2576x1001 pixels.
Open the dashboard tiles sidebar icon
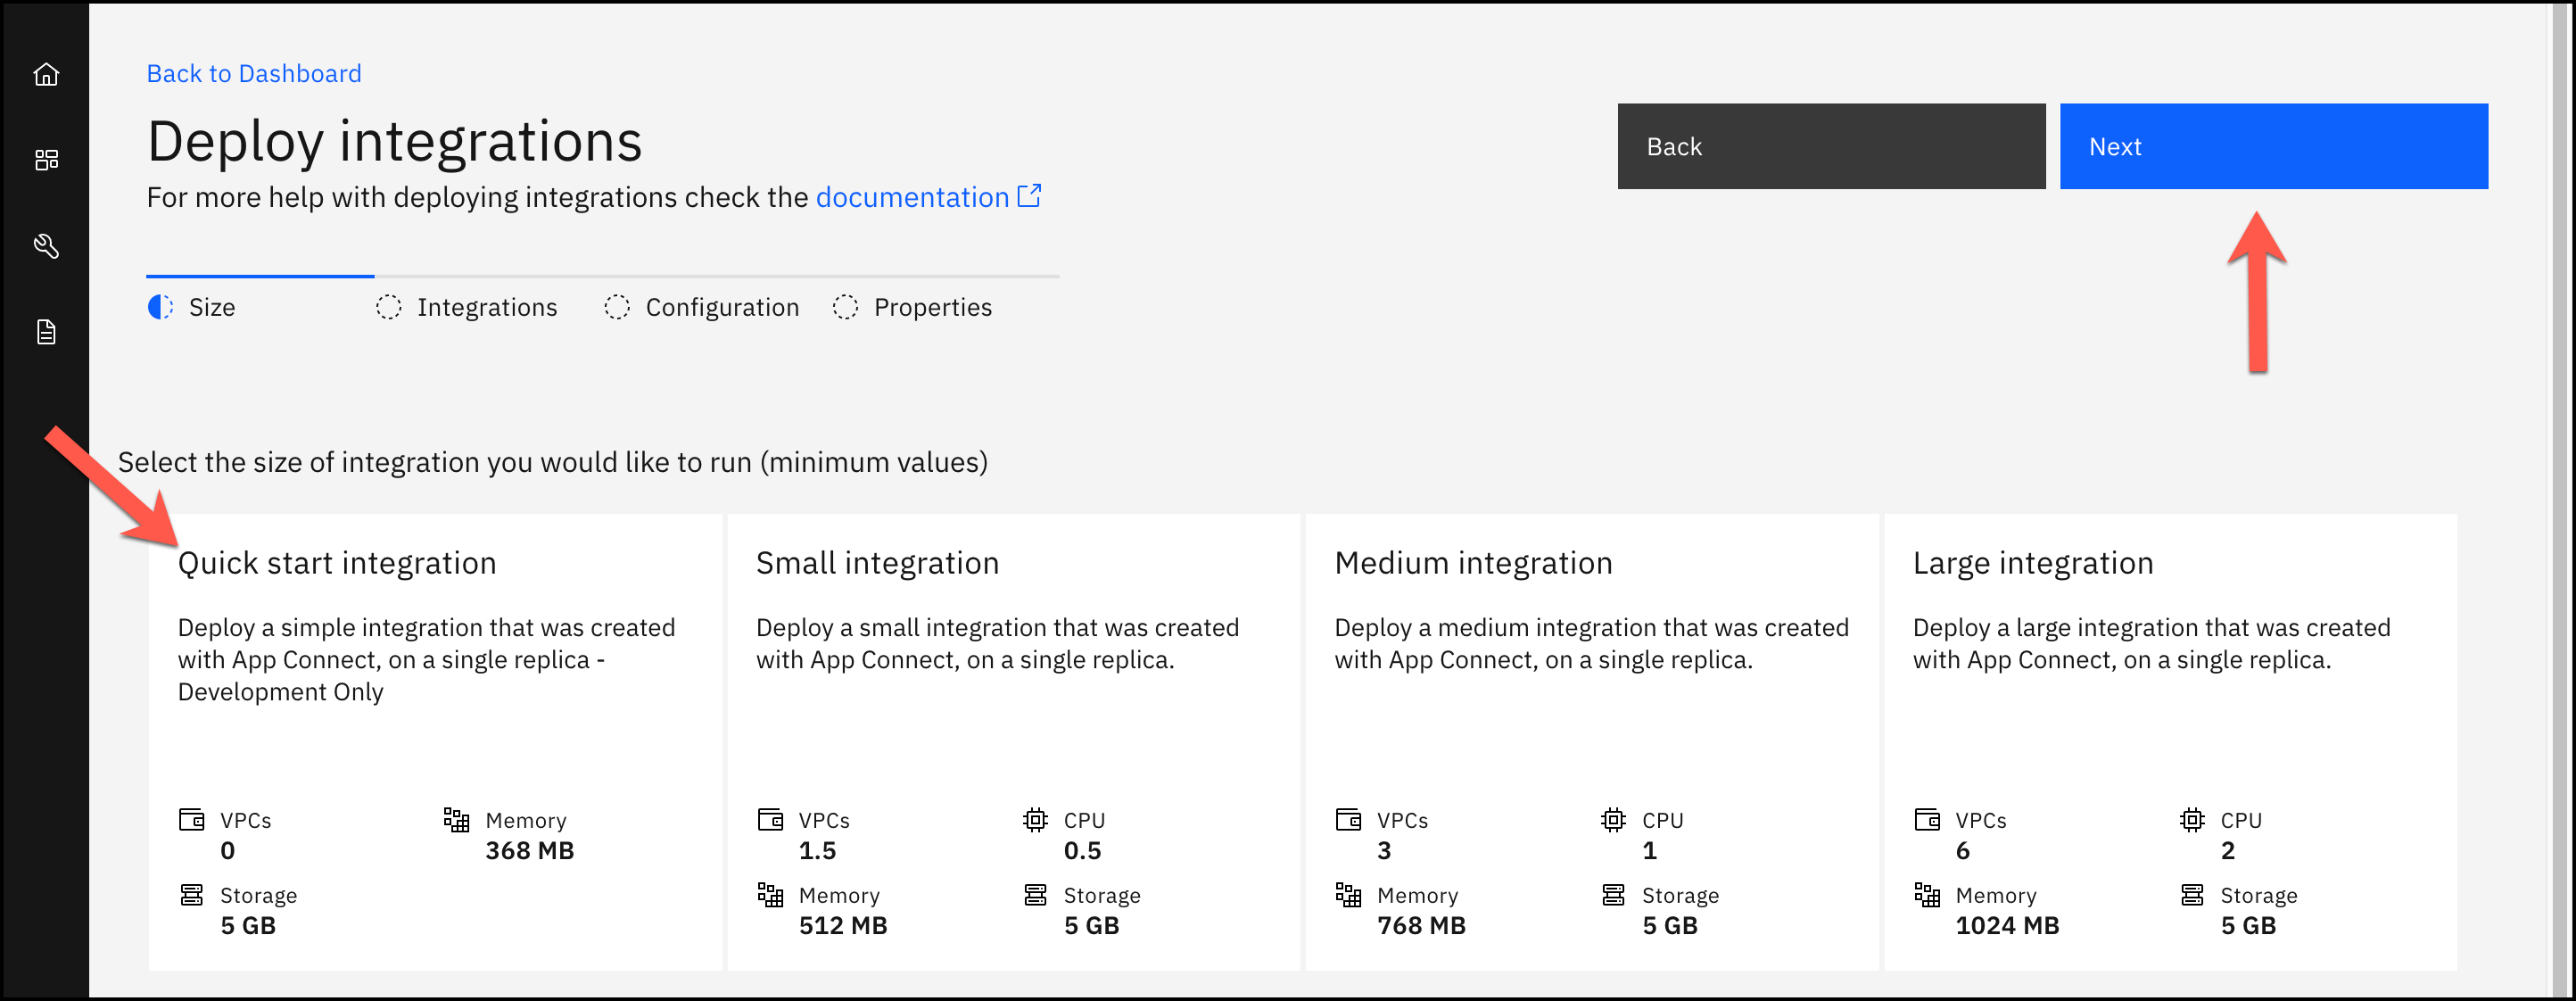click(x=46, y=160)
